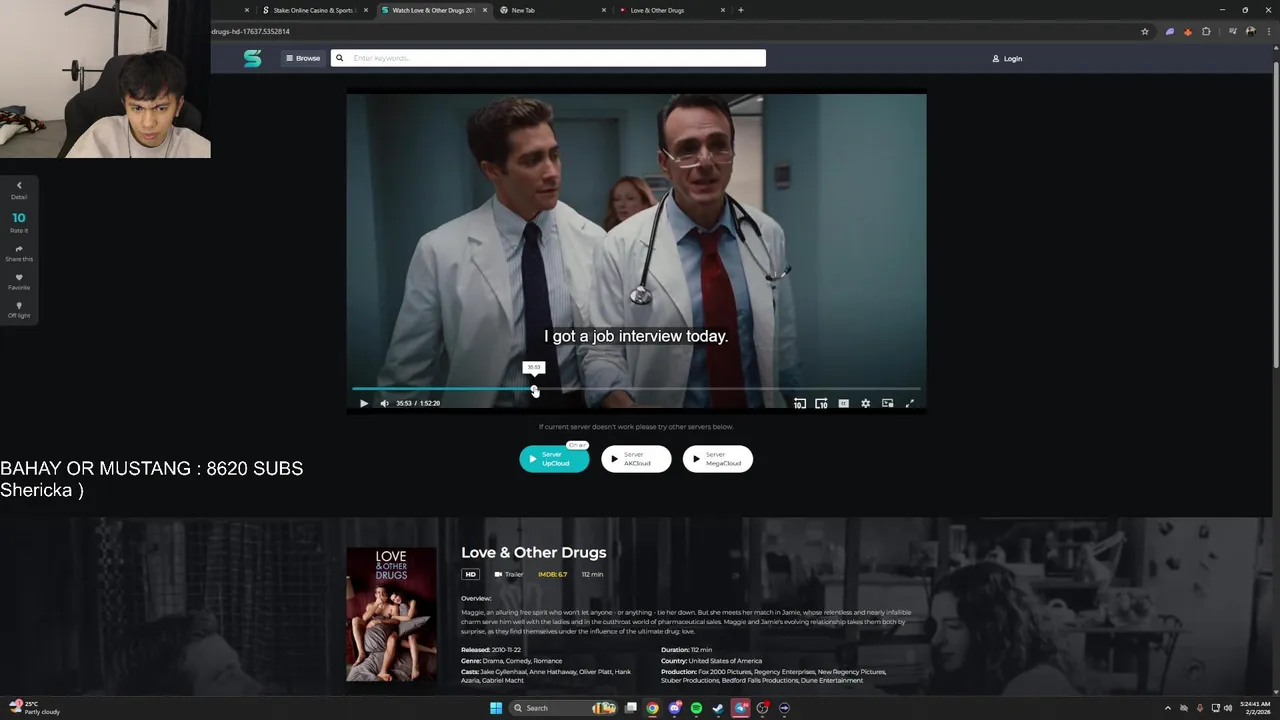Image resolution: width=1280 pixels, height=720 pixels.
Task: Open the taskbar clock and date
Action: point(1254,708)
